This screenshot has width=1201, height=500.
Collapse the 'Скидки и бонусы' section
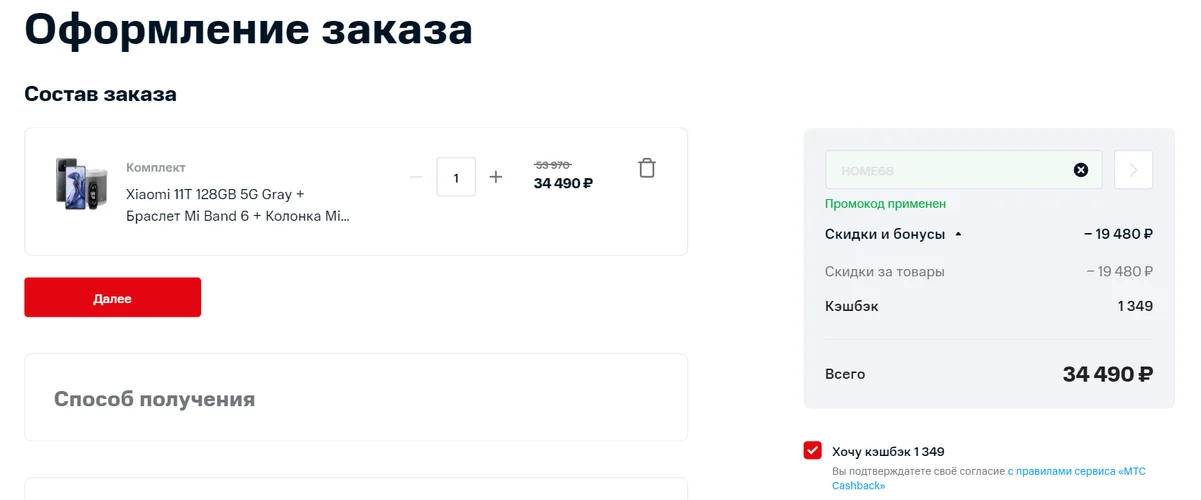(x=893, y=234)
